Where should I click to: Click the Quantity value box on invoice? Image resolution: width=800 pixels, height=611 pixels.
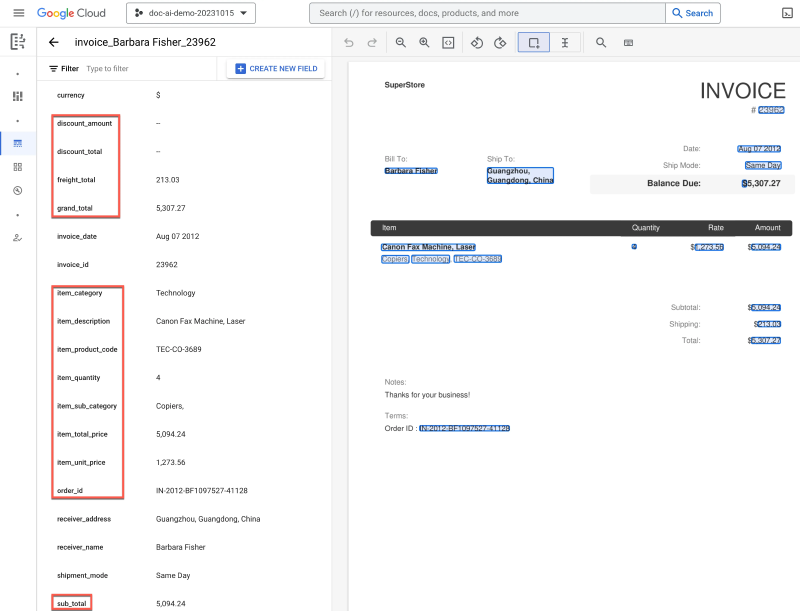(x=634, y=246)
